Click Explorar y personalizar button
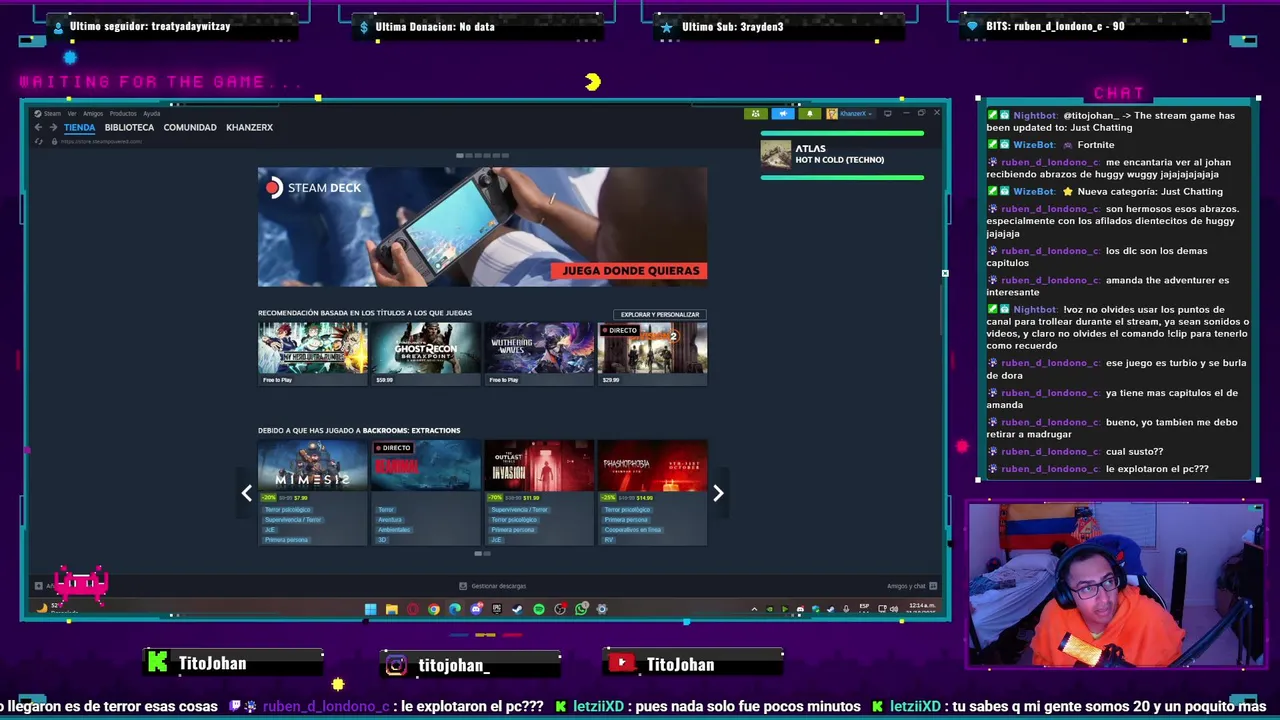The height and width of the screenshot is (720, 1280). coord(660,314)
